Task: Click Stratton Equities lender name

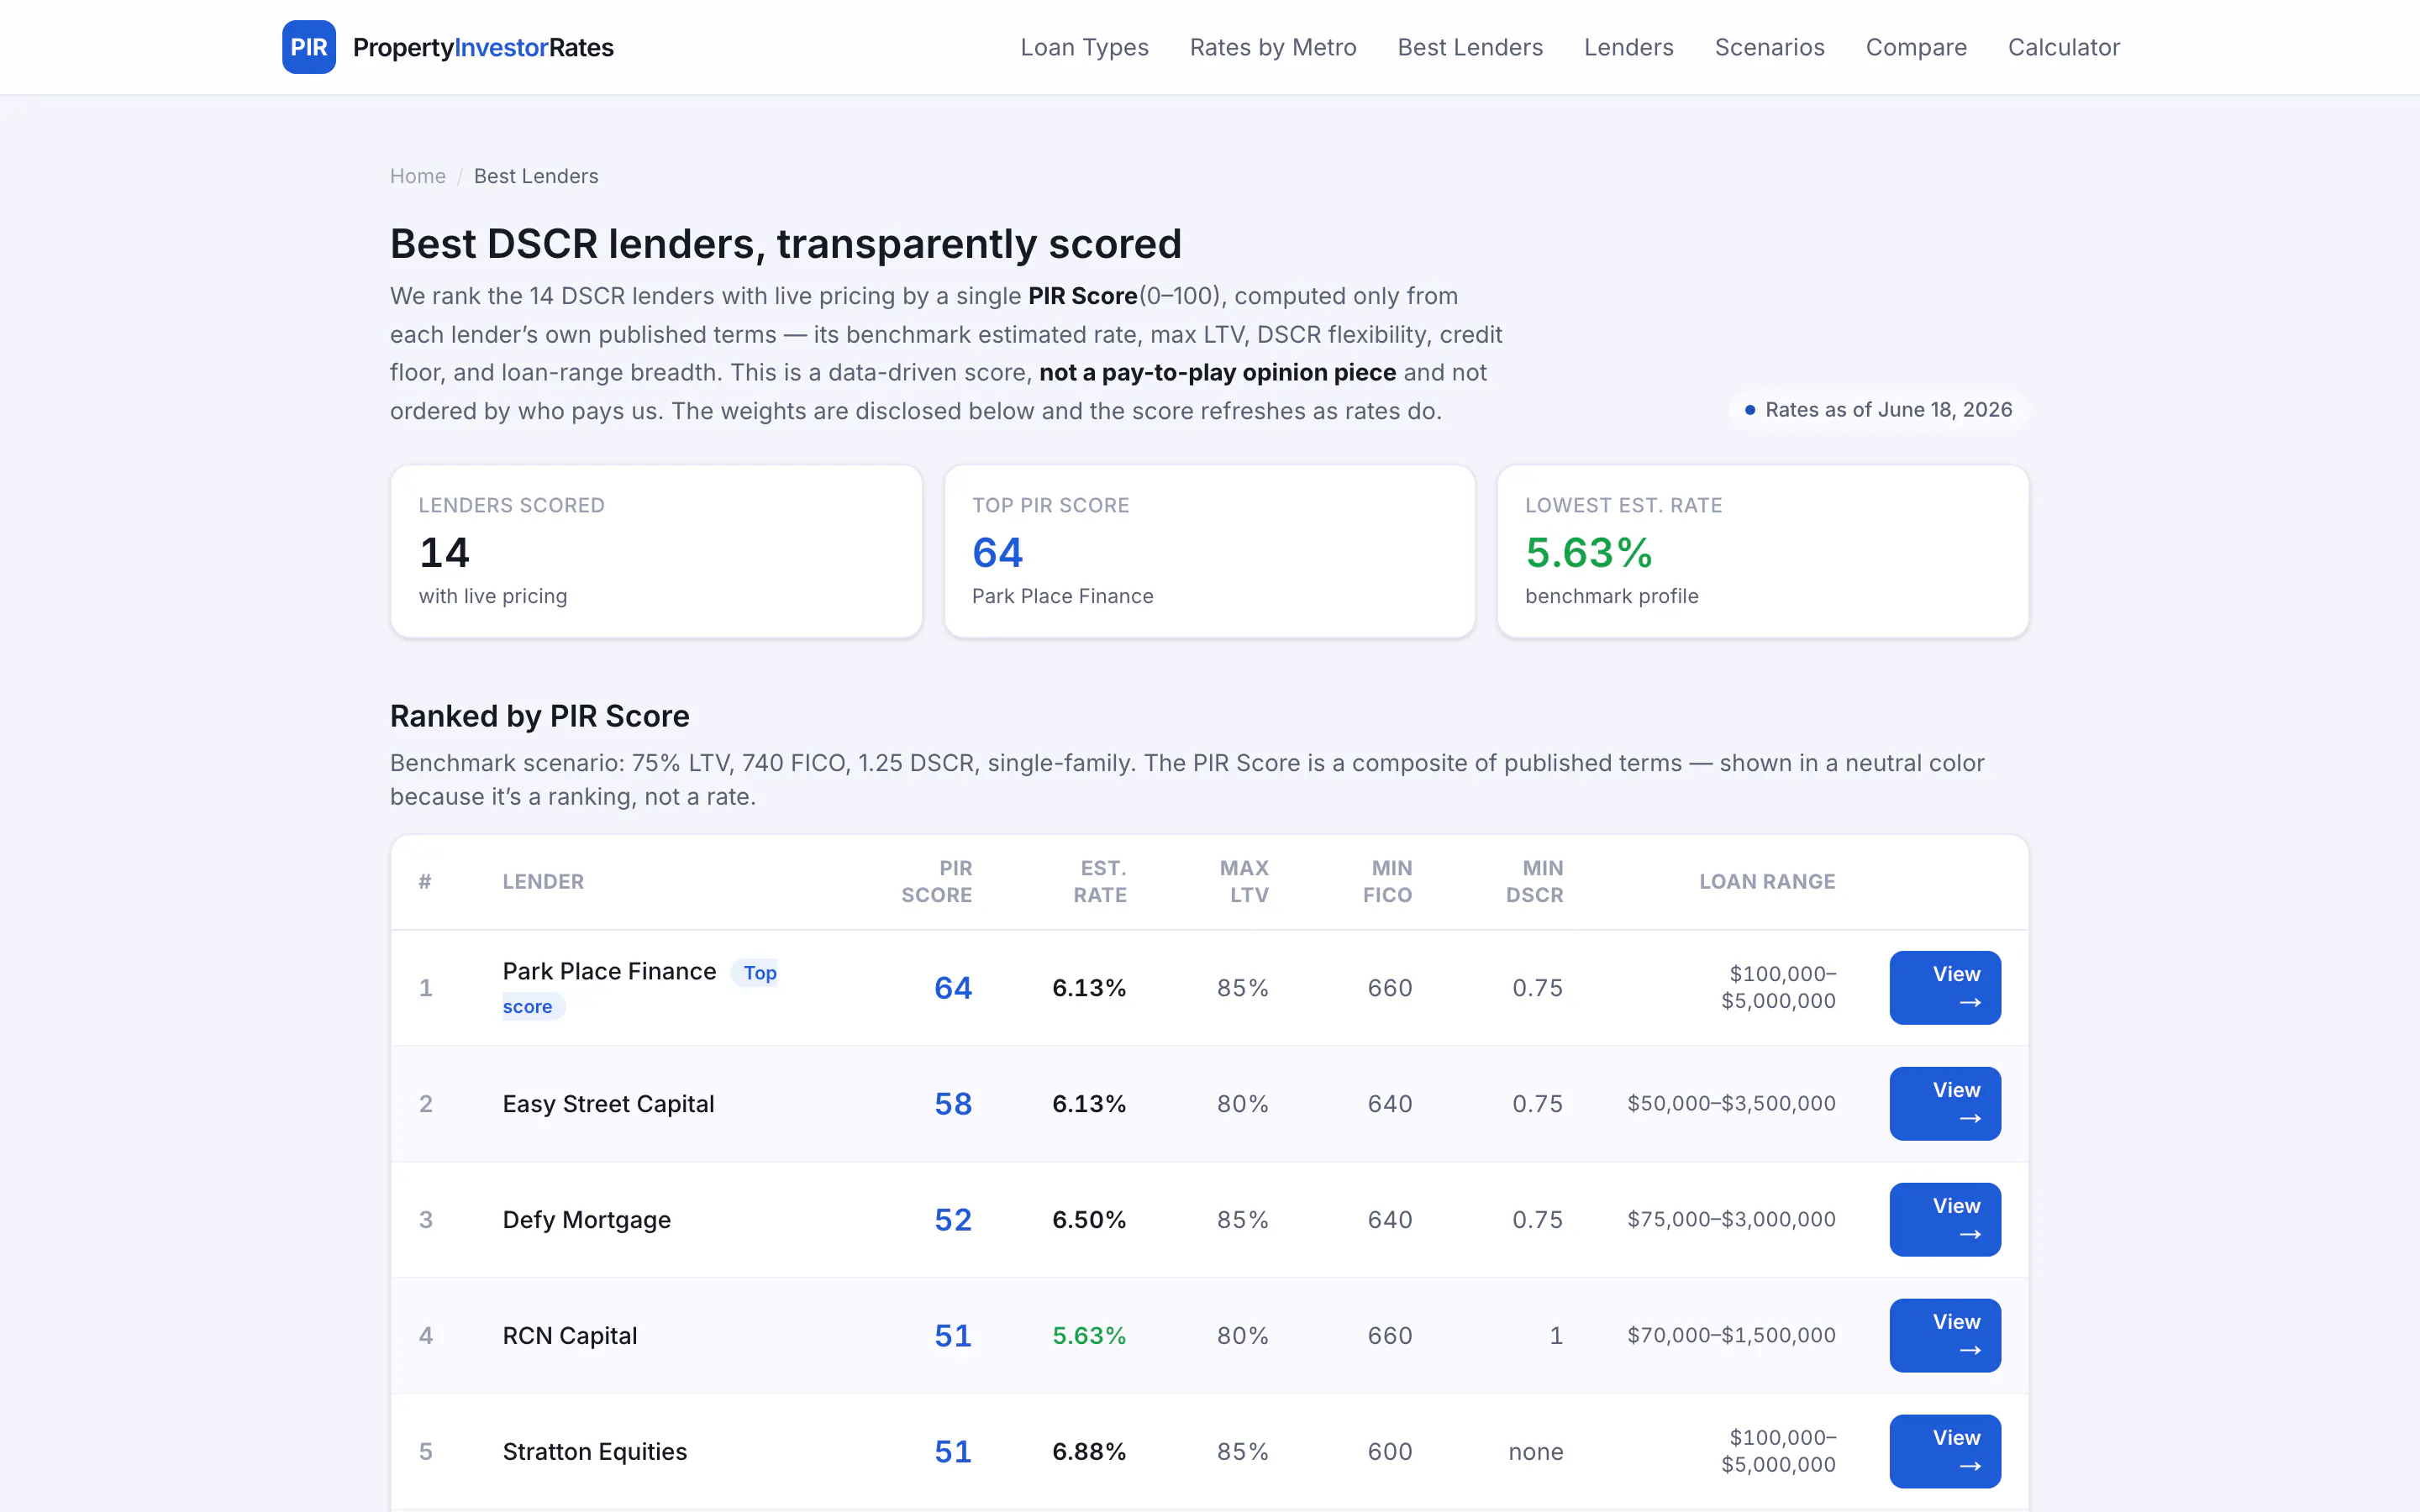Action: [594, 1452]
